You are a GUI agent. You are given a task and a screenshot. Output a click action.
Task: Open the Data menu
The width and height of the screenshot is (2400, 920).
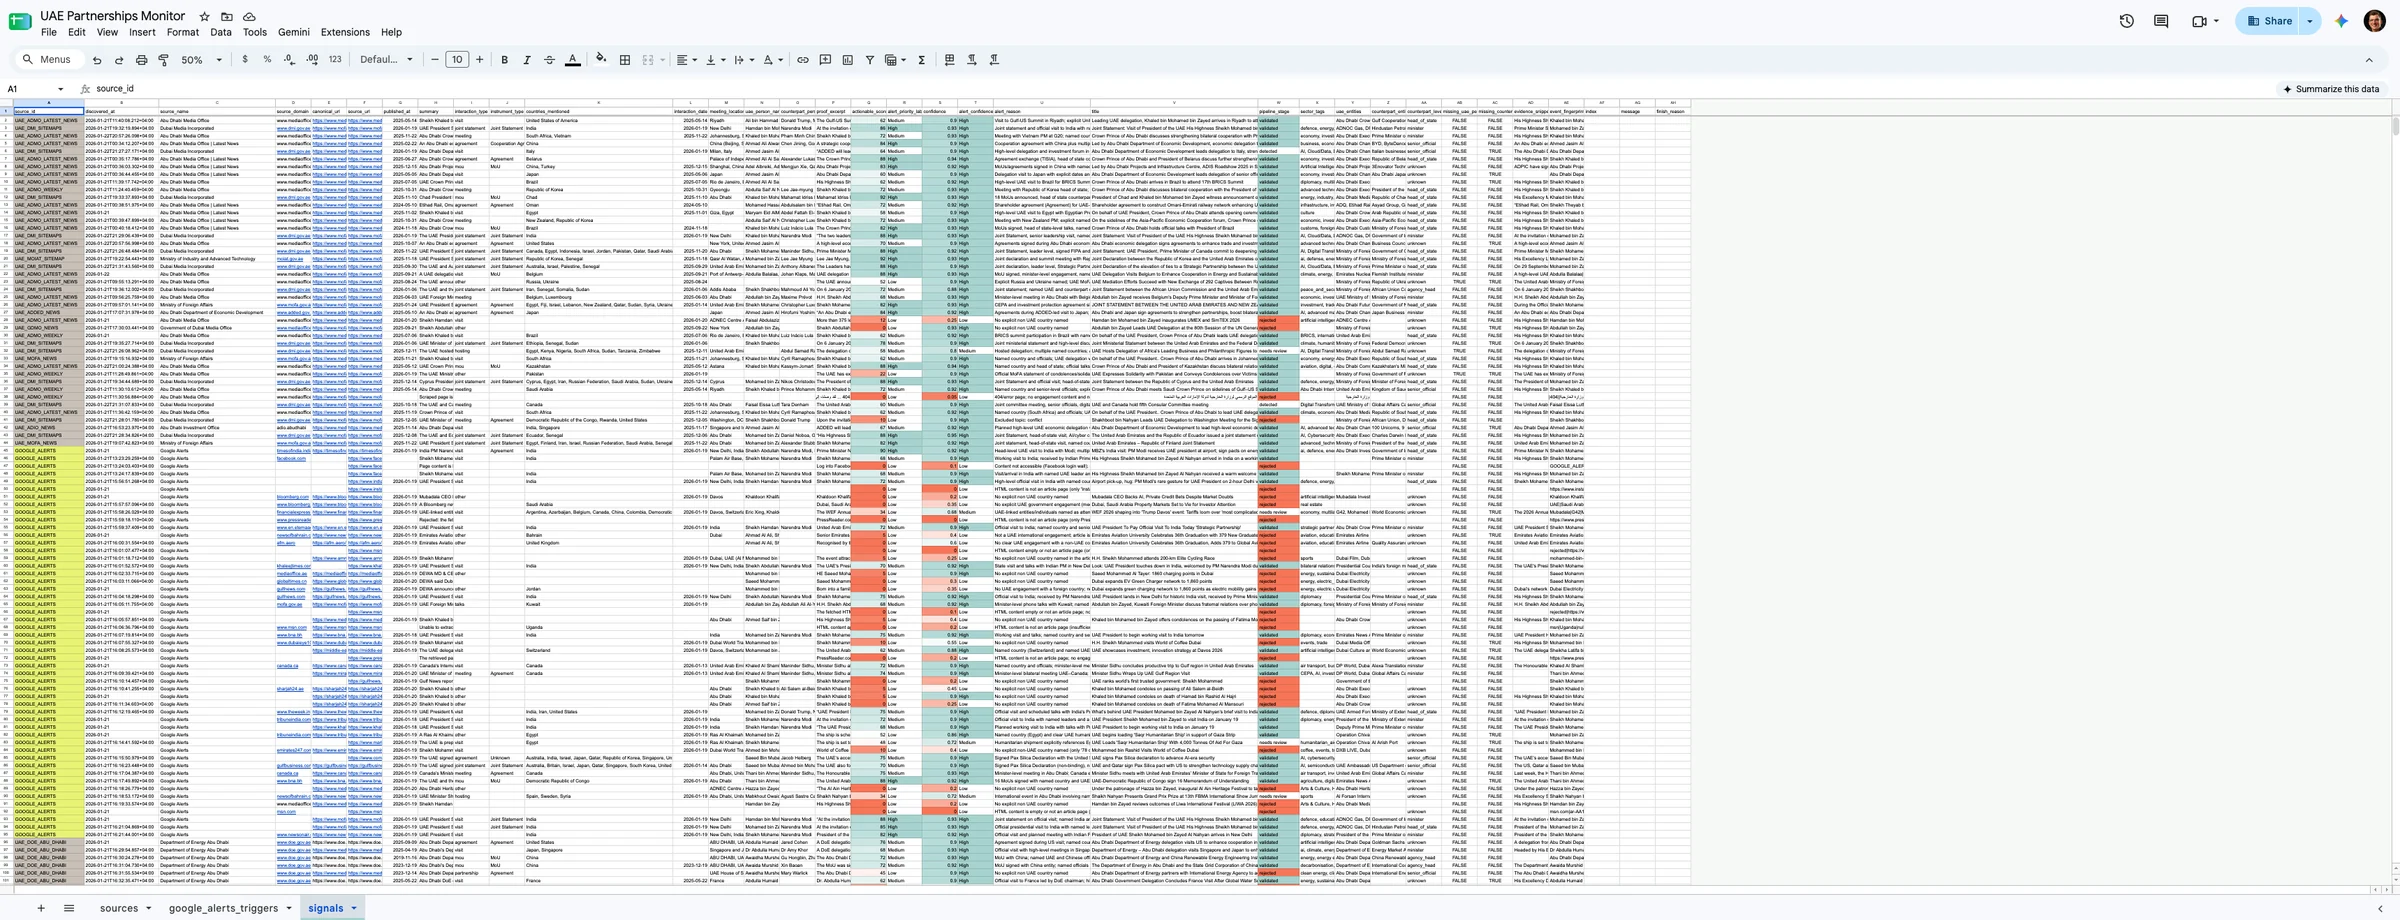pyautogui.click(x=221, y=32)
